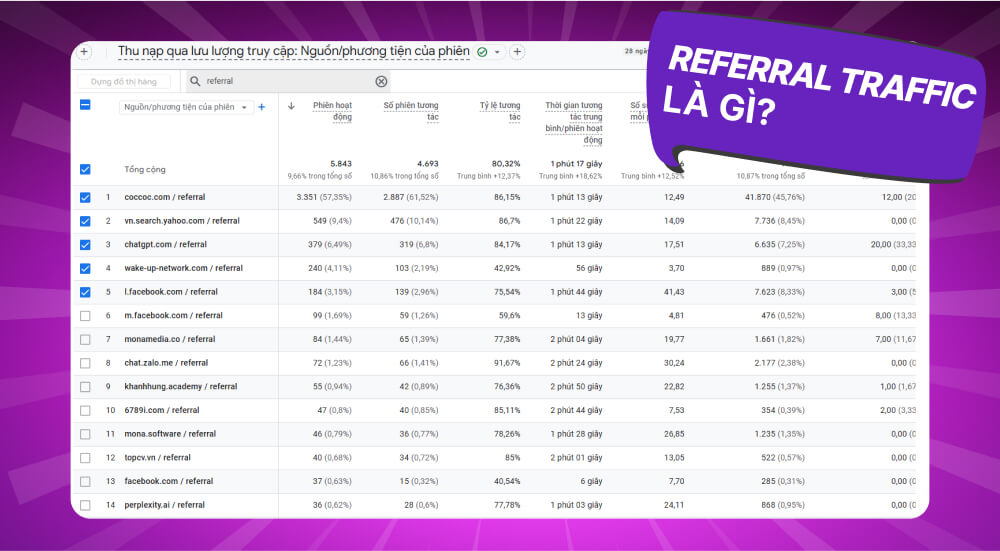The image size is (1000, 551).
Task: Click coccoc.com sessions cell 3.351 (57,35%)
Action: 324,197
